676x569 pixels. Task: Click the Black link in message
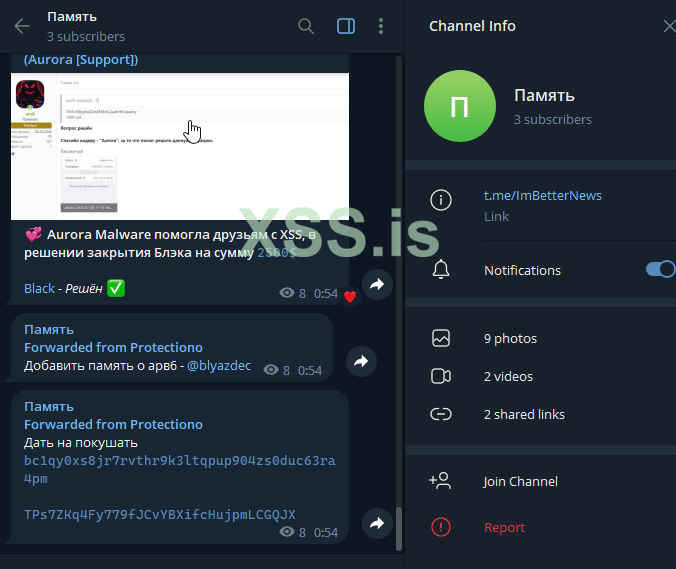pos(39,288)
